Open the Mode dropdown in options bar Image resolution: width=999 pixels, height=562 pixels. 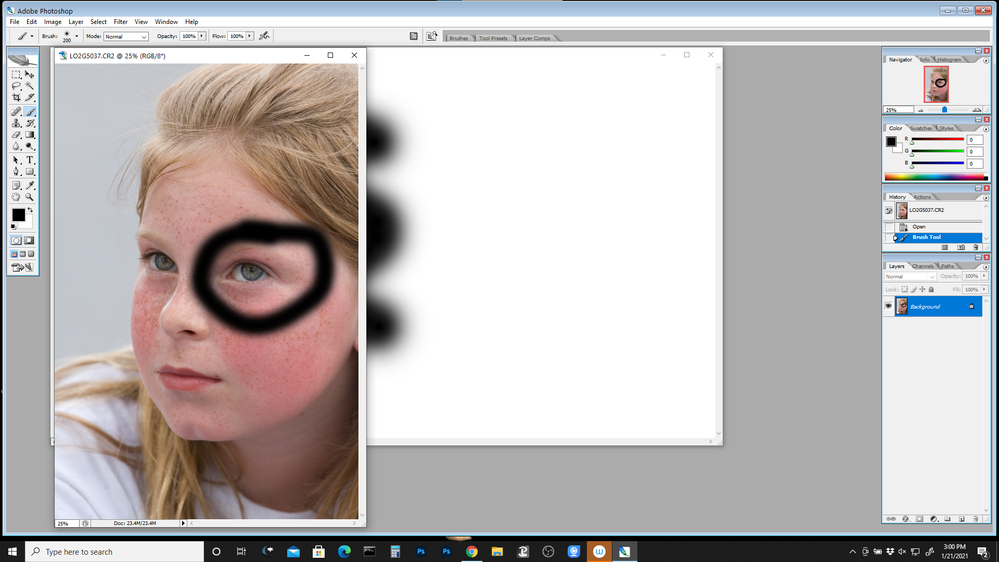coord(126,36)
